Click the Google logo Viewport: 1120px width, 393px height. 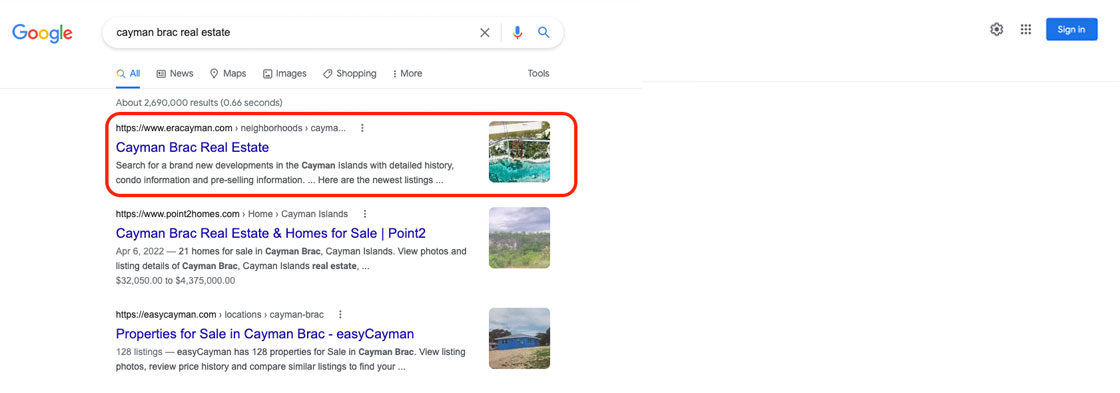pos(42,33)
